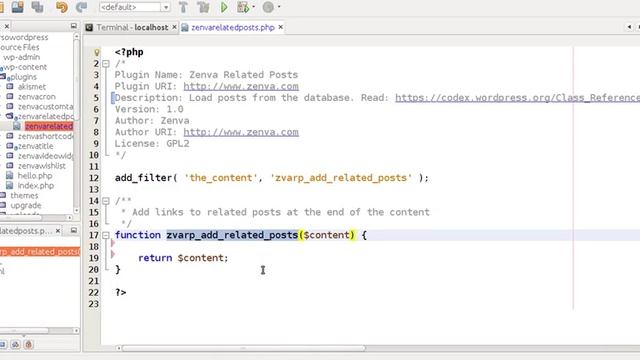Collapse the plugin header comment fold
The width and height of the screenshot is (640, 360).
106,64
